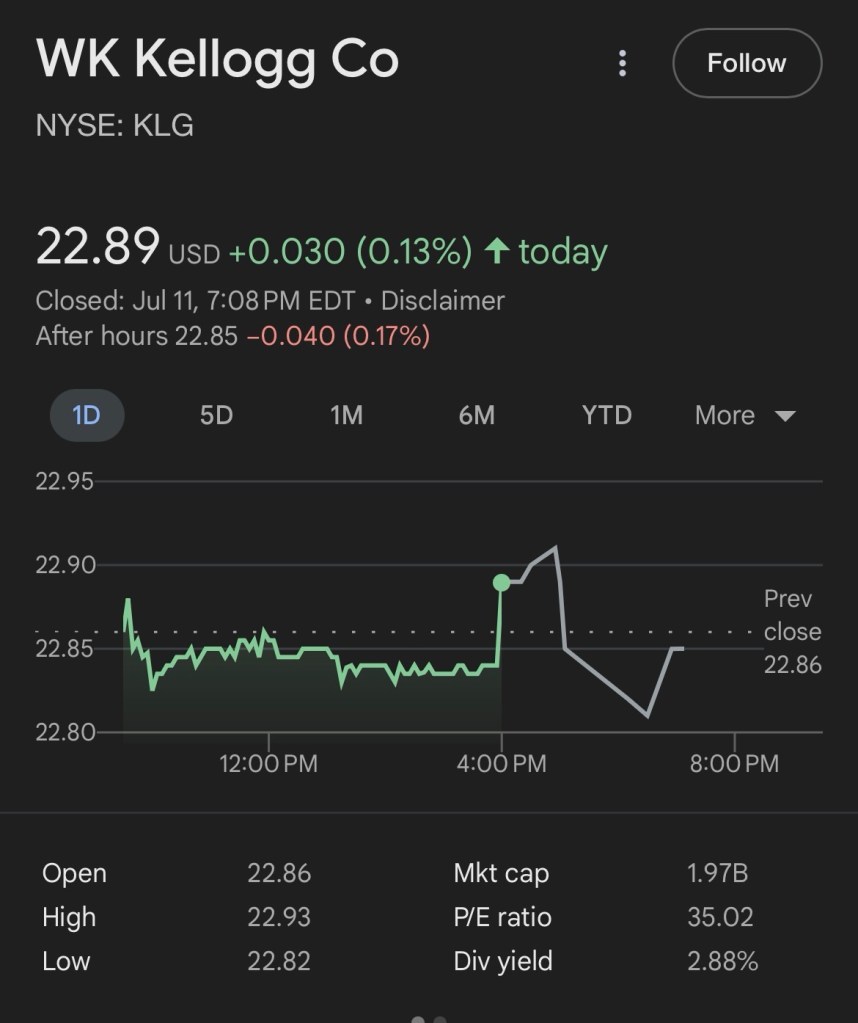Switch chart to the 6M range

coord(476,415)
